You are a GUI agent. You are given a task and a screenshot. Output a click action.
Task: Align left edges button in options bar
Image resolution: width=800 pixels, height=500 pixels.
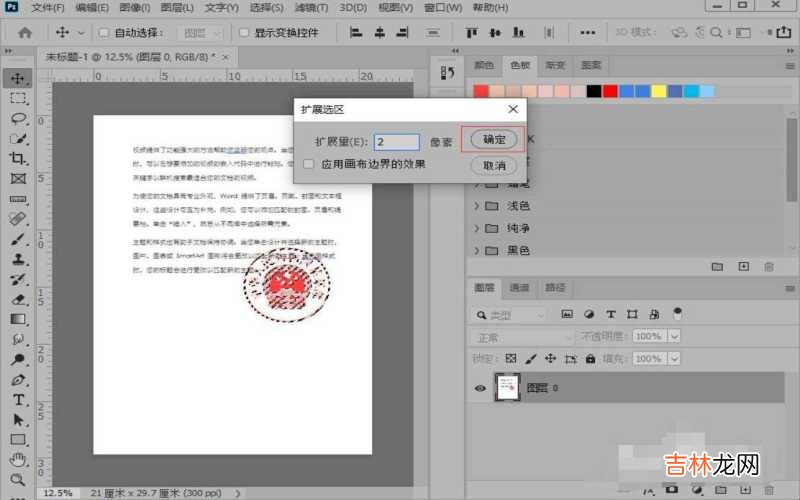356,33
